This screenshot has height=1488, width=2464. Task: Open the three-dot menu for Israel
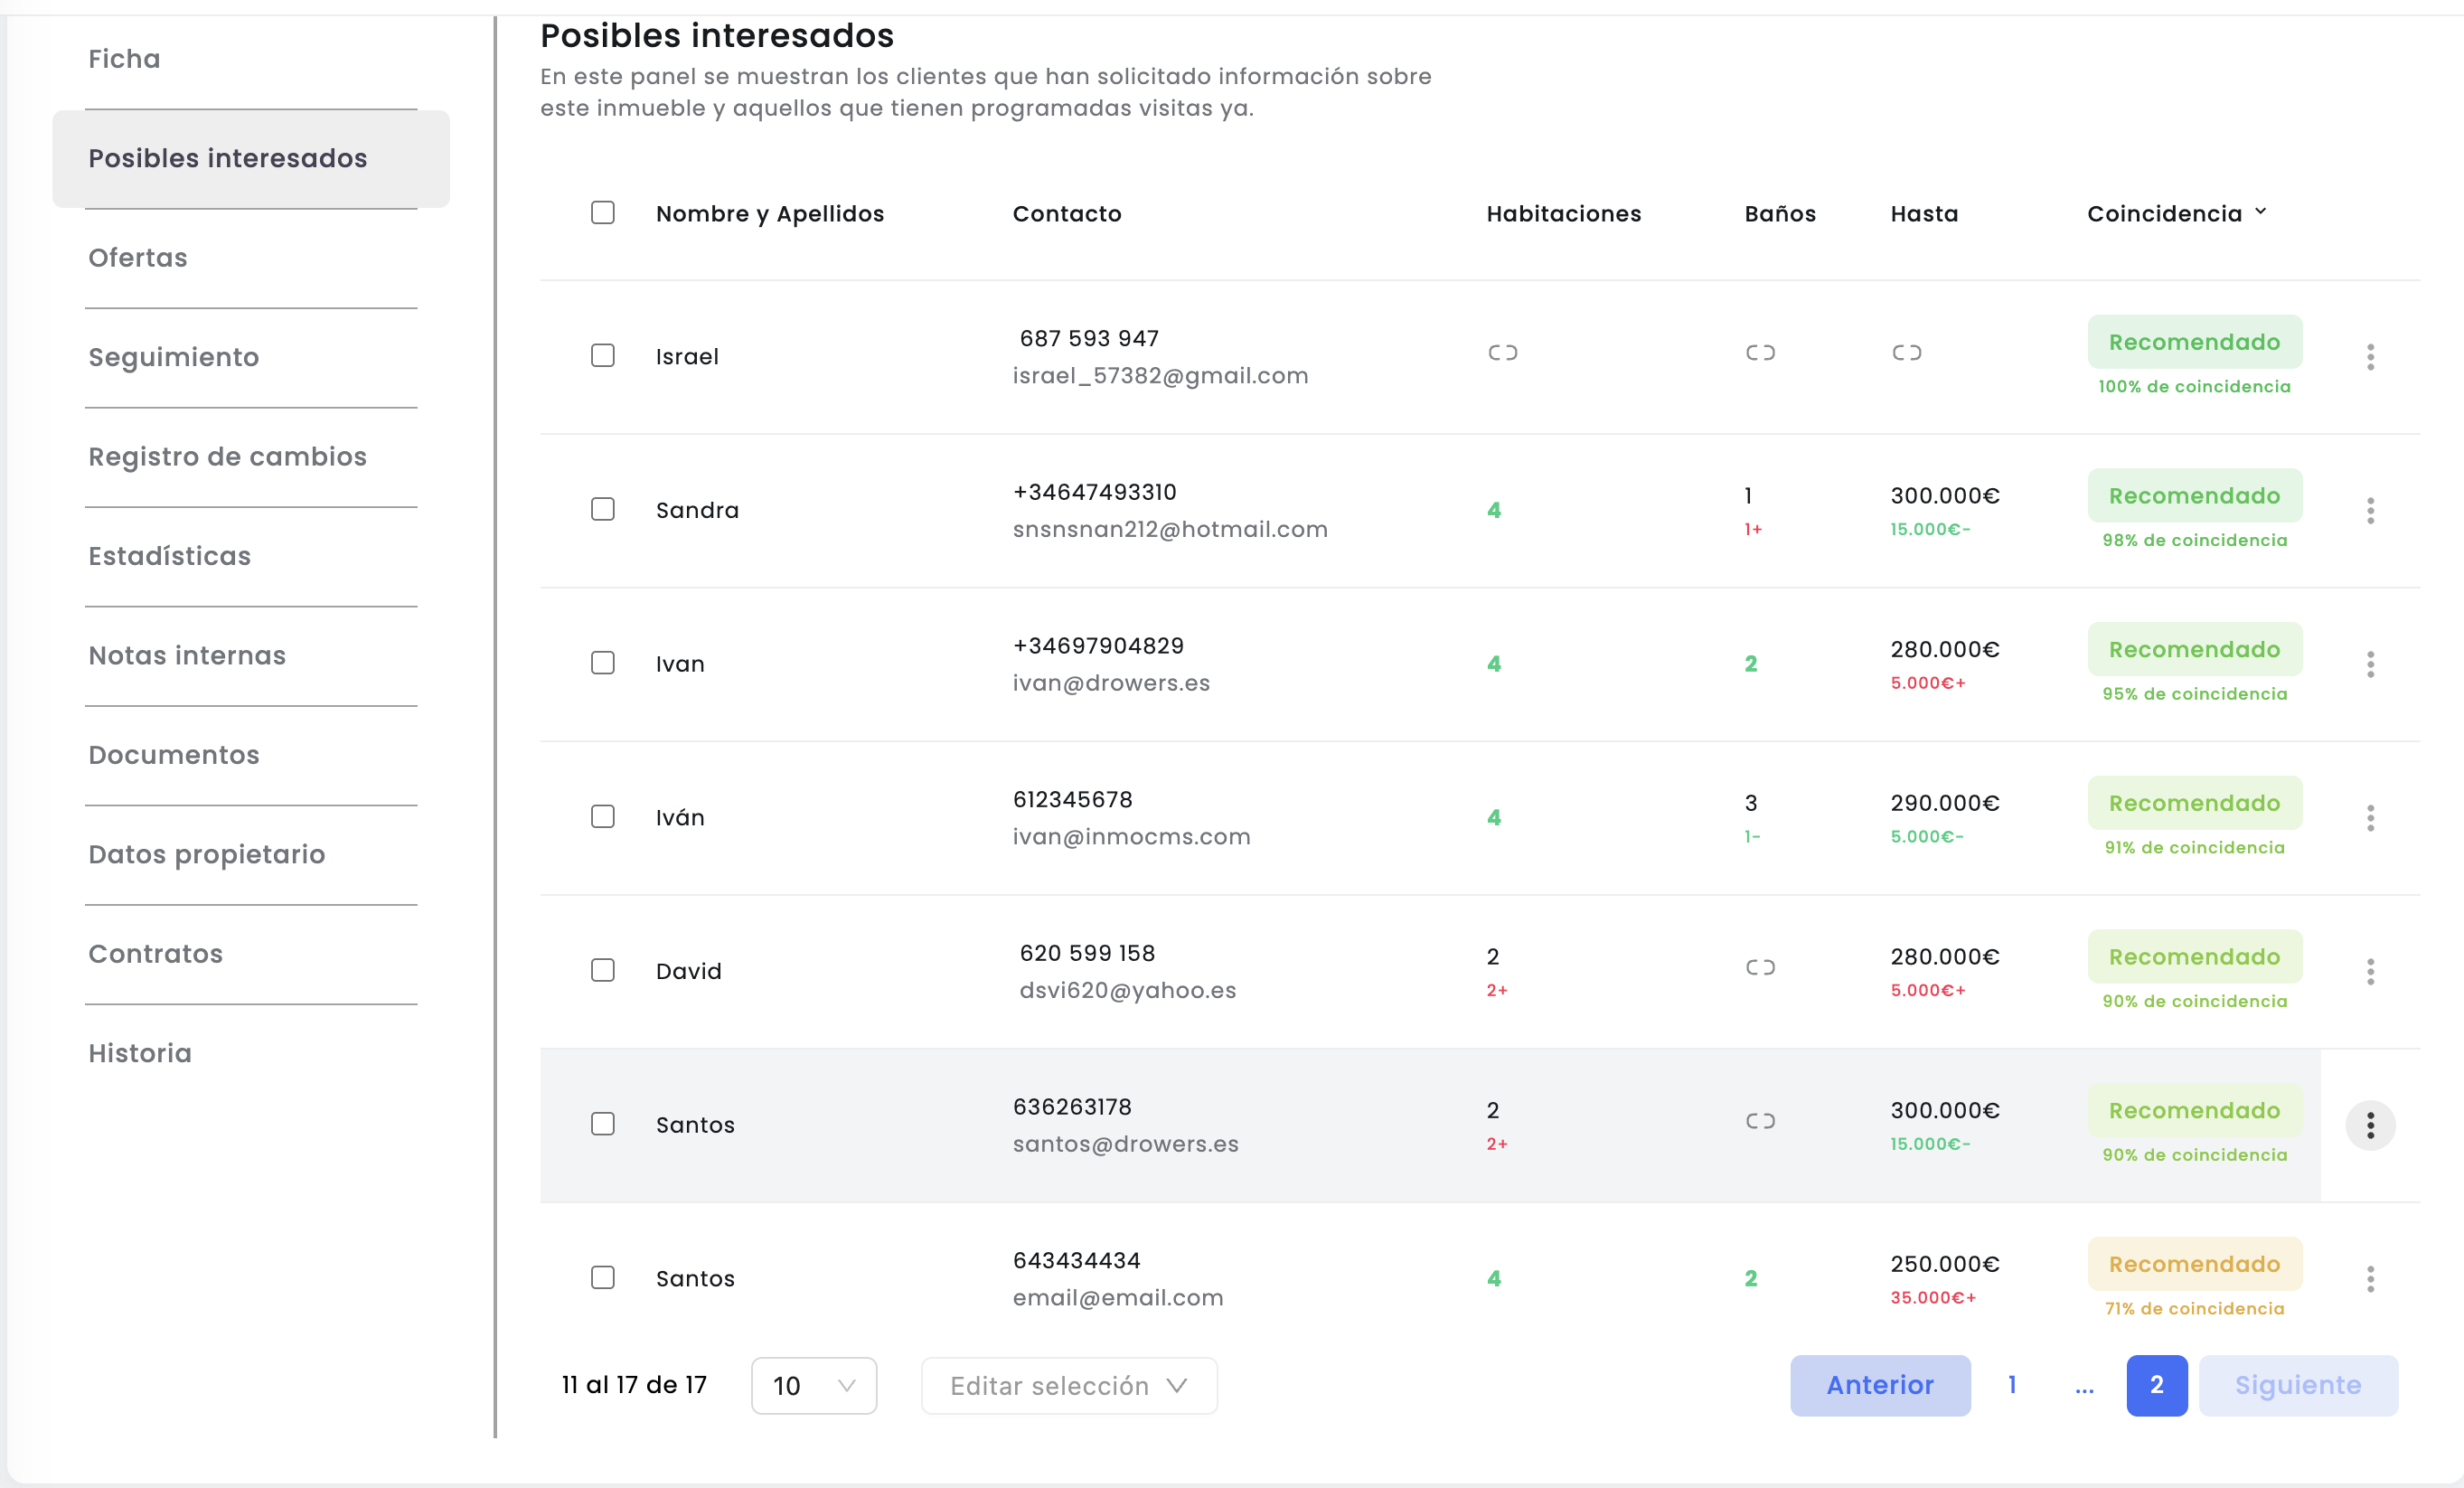pyautogui.click(x=2370, y=357)
